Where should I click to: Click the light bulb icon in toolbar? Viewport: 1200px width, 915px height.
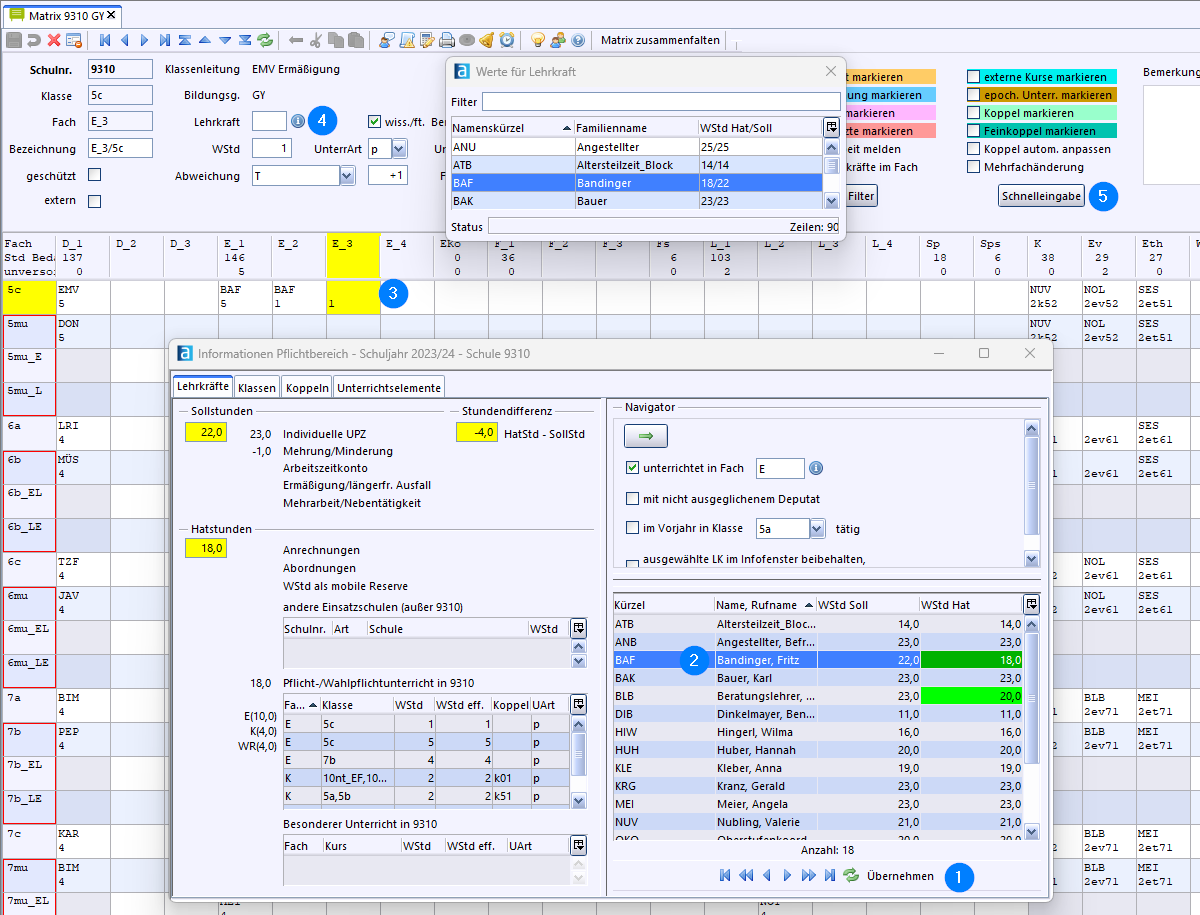pos(538,40)
